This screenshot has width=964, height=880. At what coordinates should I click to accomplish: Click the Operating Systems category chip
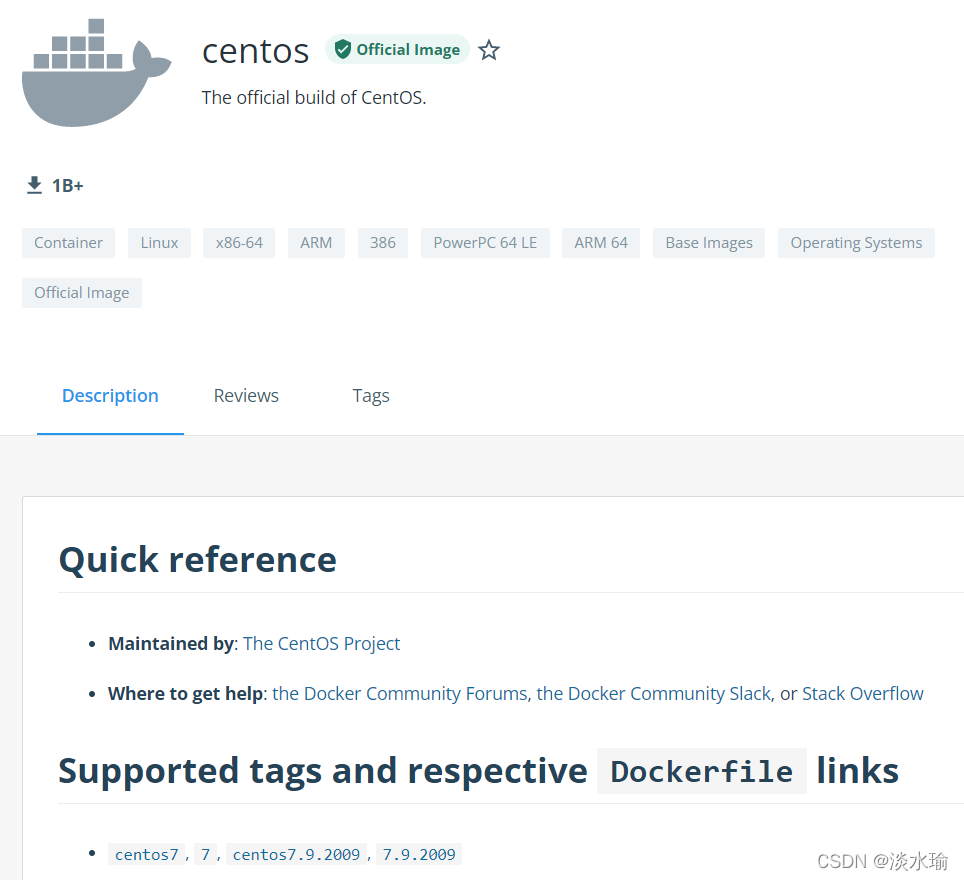(856, 243)
